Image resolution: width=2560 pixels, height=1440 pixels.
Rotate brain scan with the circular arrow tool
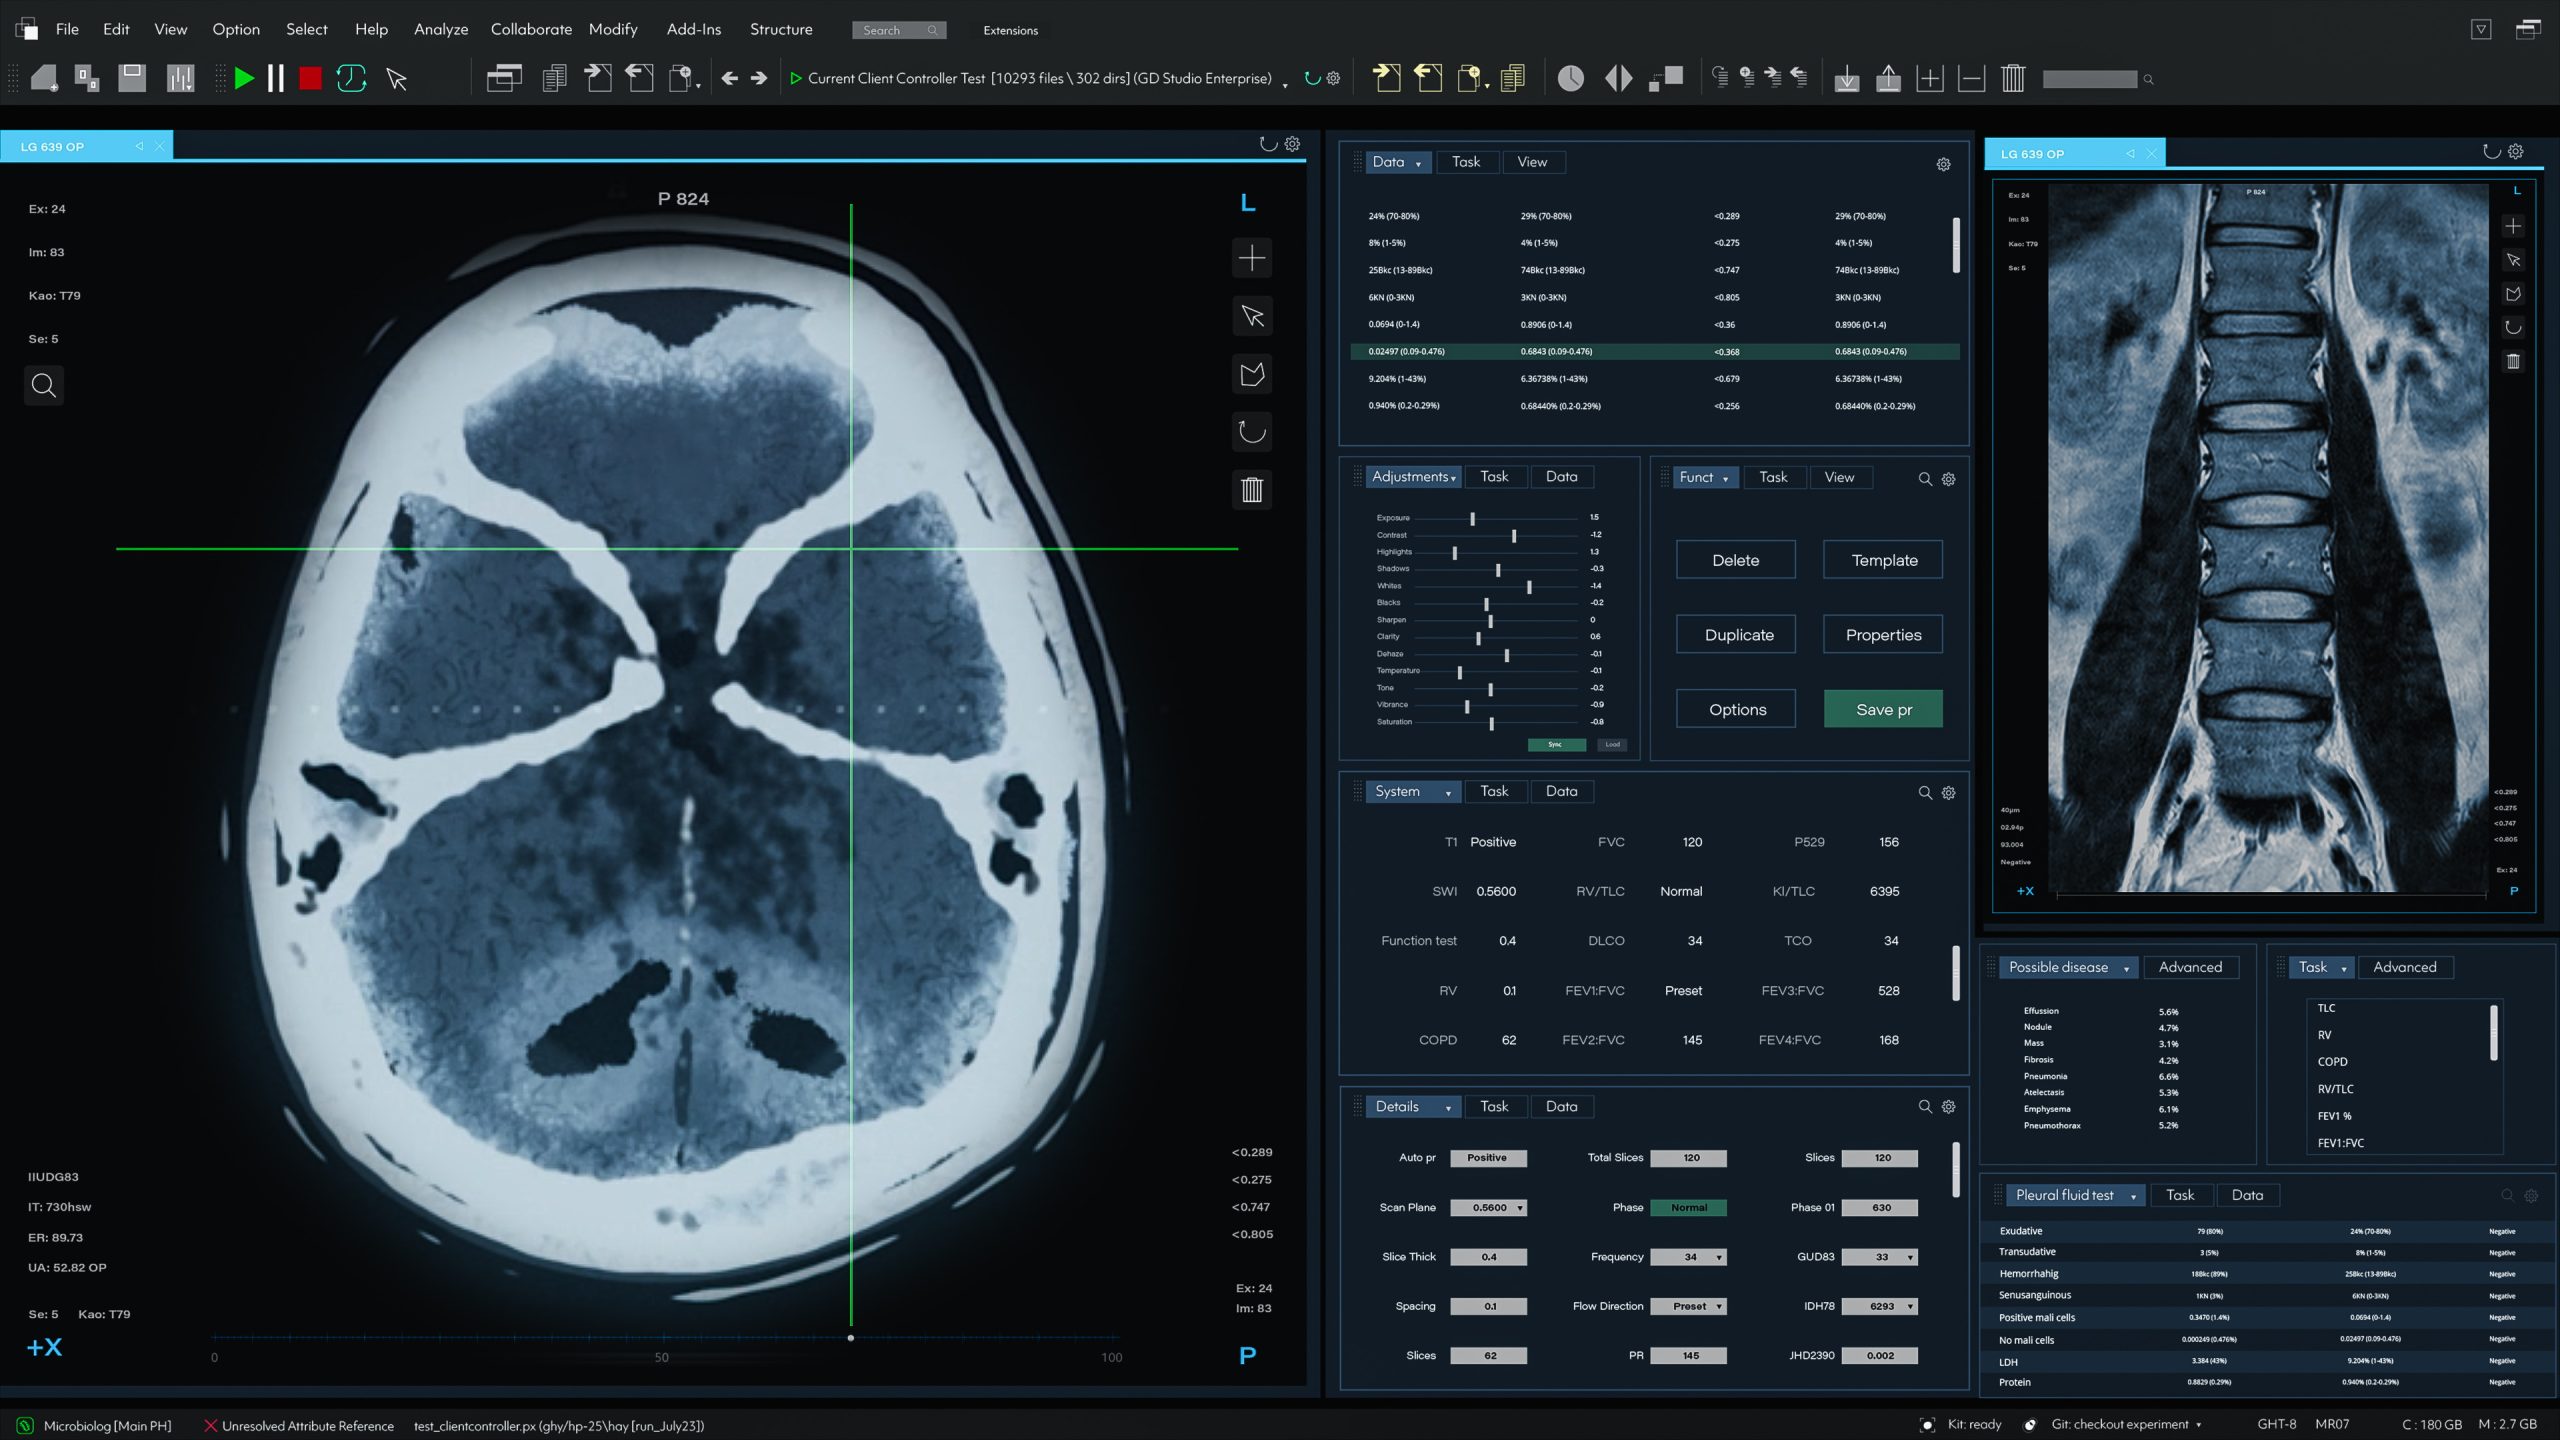click(1252, 432)
